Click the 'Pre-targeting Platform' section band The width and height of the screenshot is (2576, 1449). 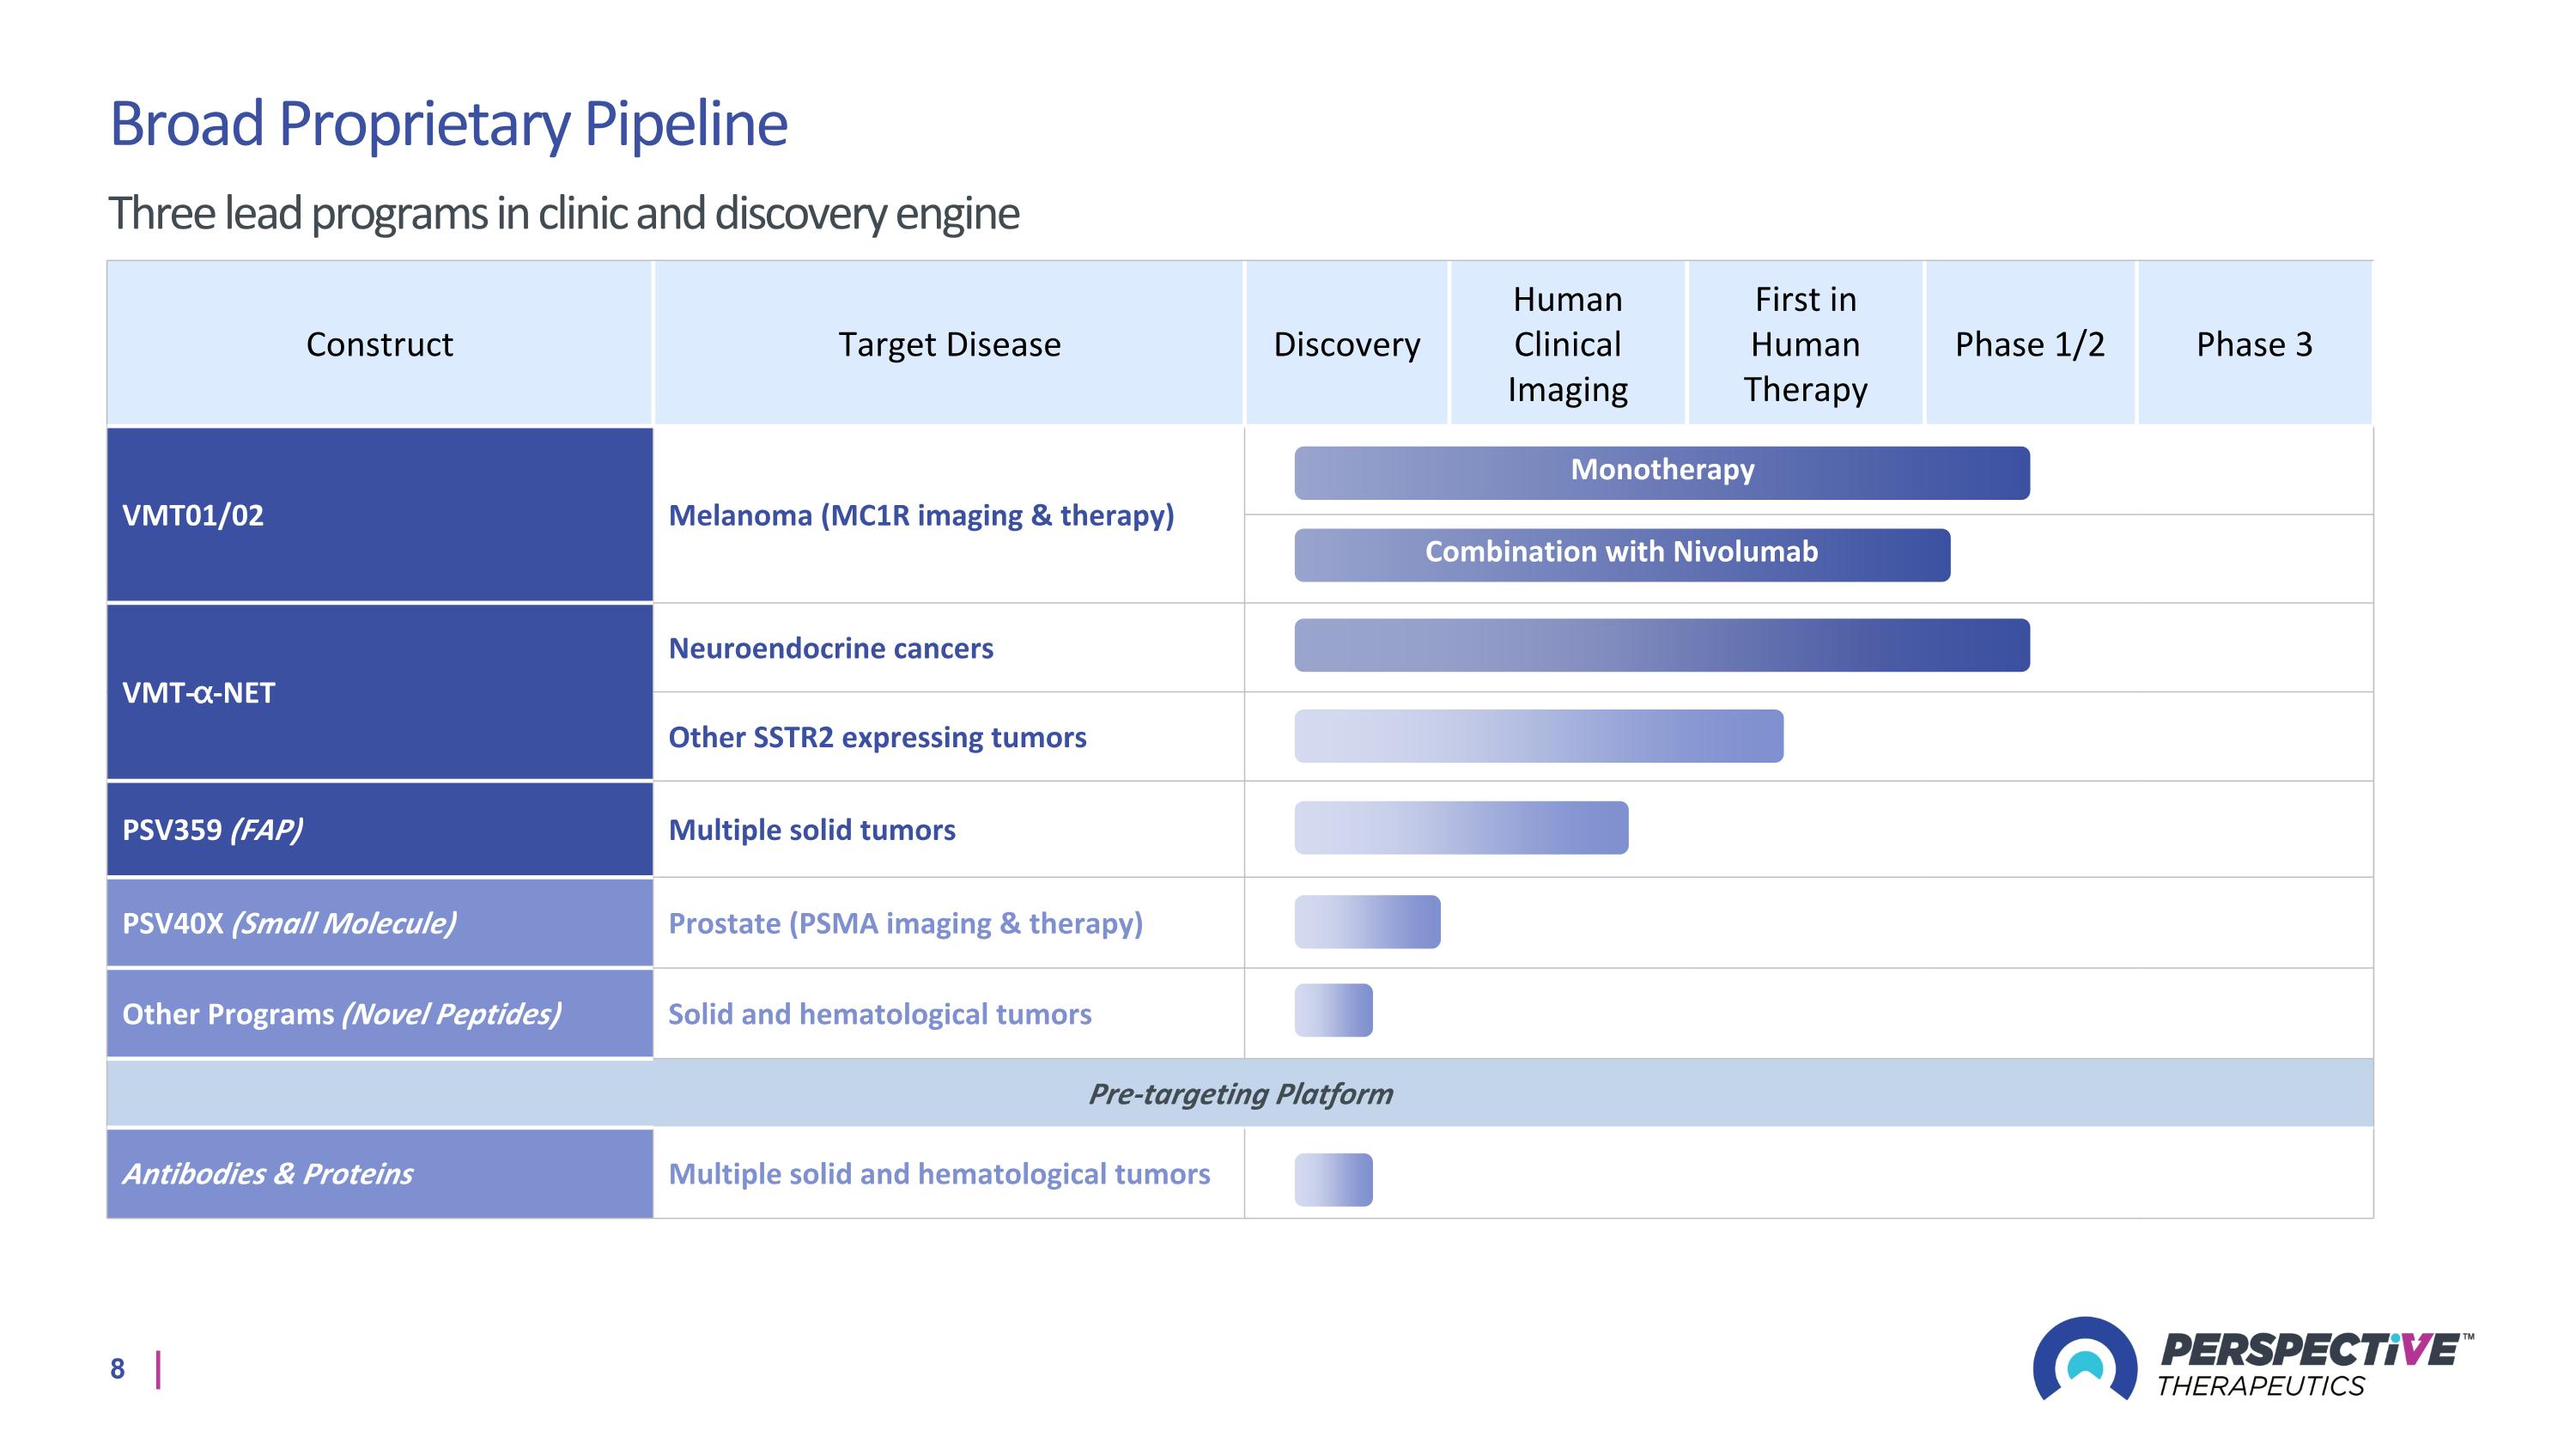[x=1240, y=1093]
